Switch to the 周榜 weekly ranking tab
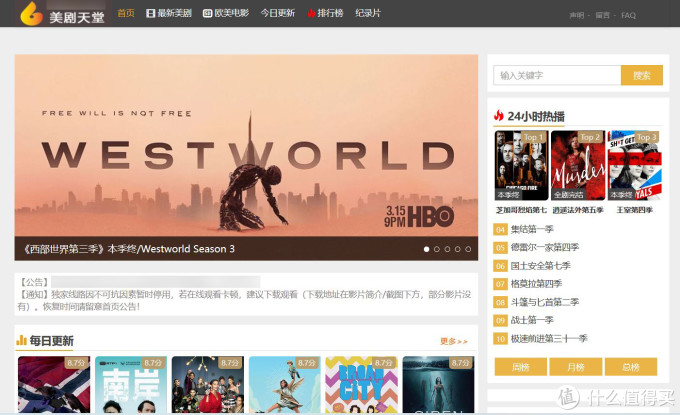680x415 pixels. 520,367
